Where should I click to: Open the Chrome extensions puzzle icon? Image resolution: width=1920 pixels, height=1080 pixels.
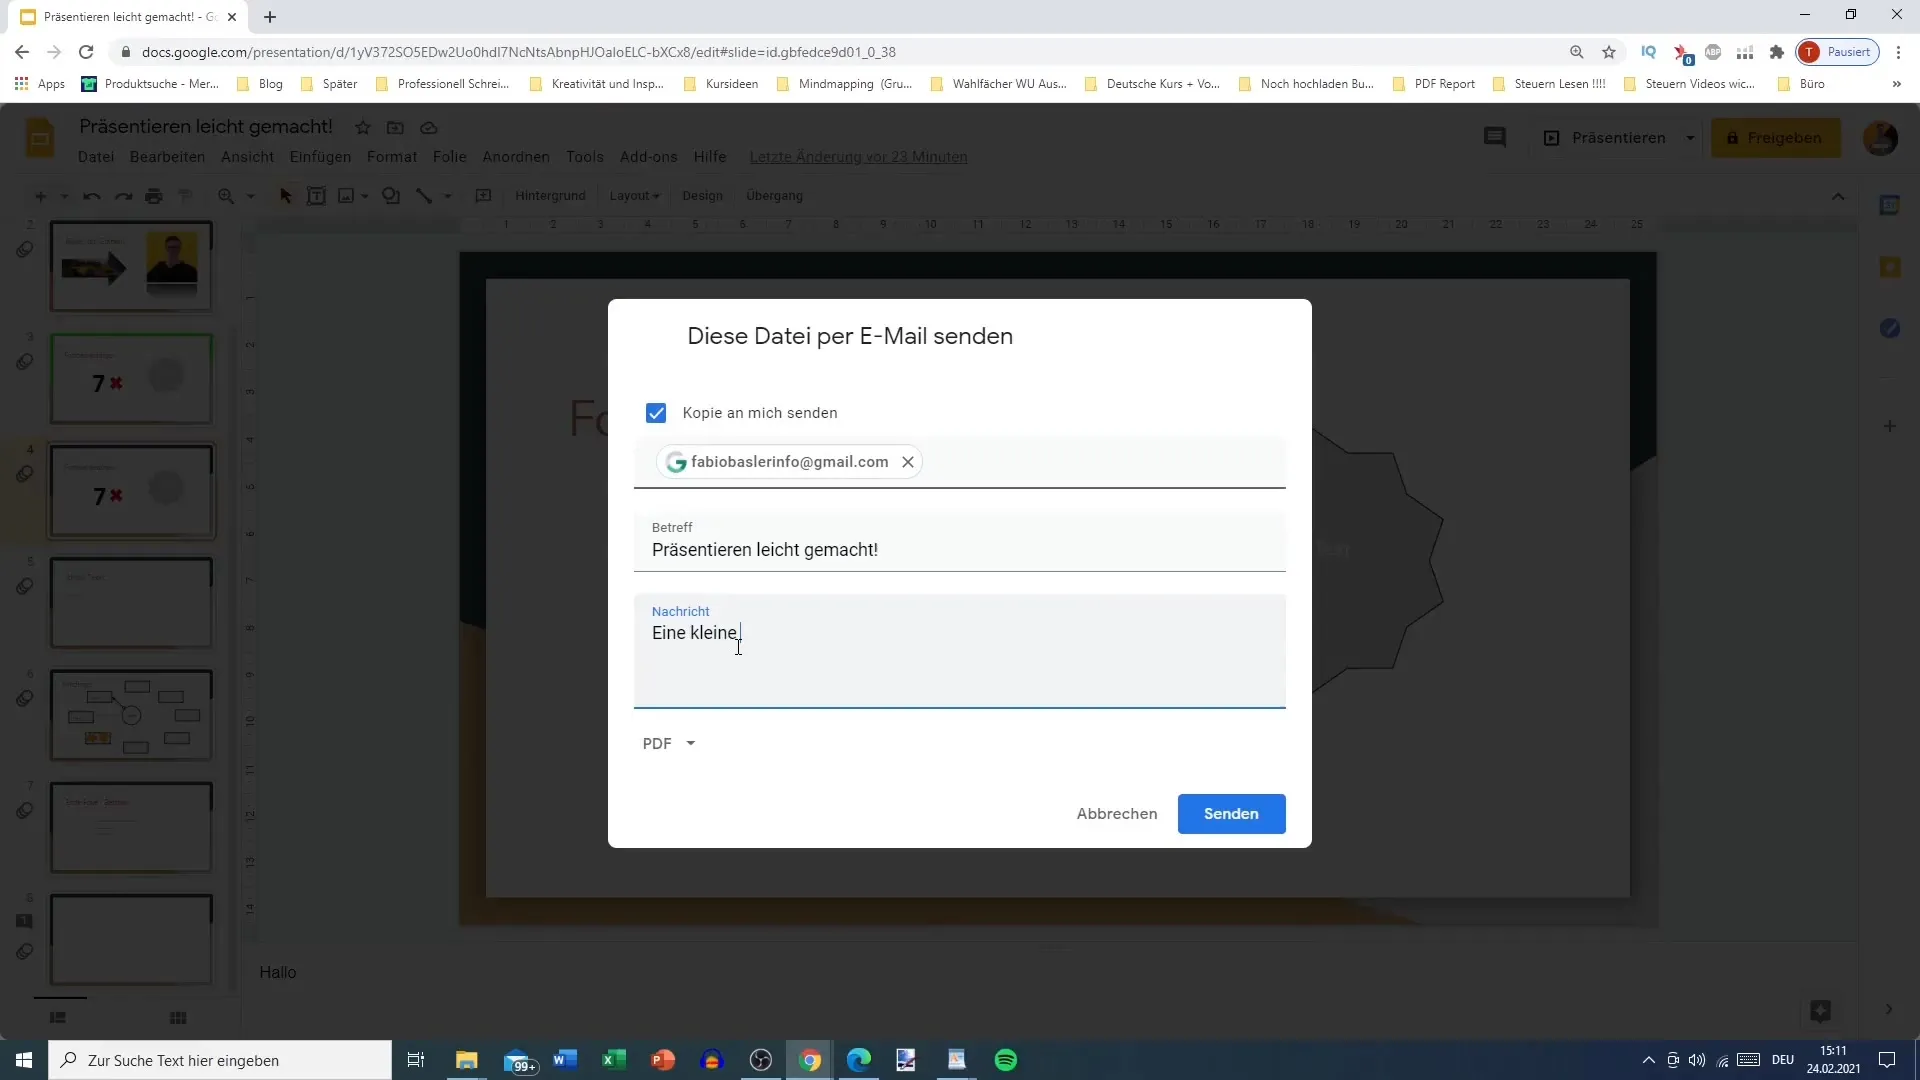(1776, 52)
